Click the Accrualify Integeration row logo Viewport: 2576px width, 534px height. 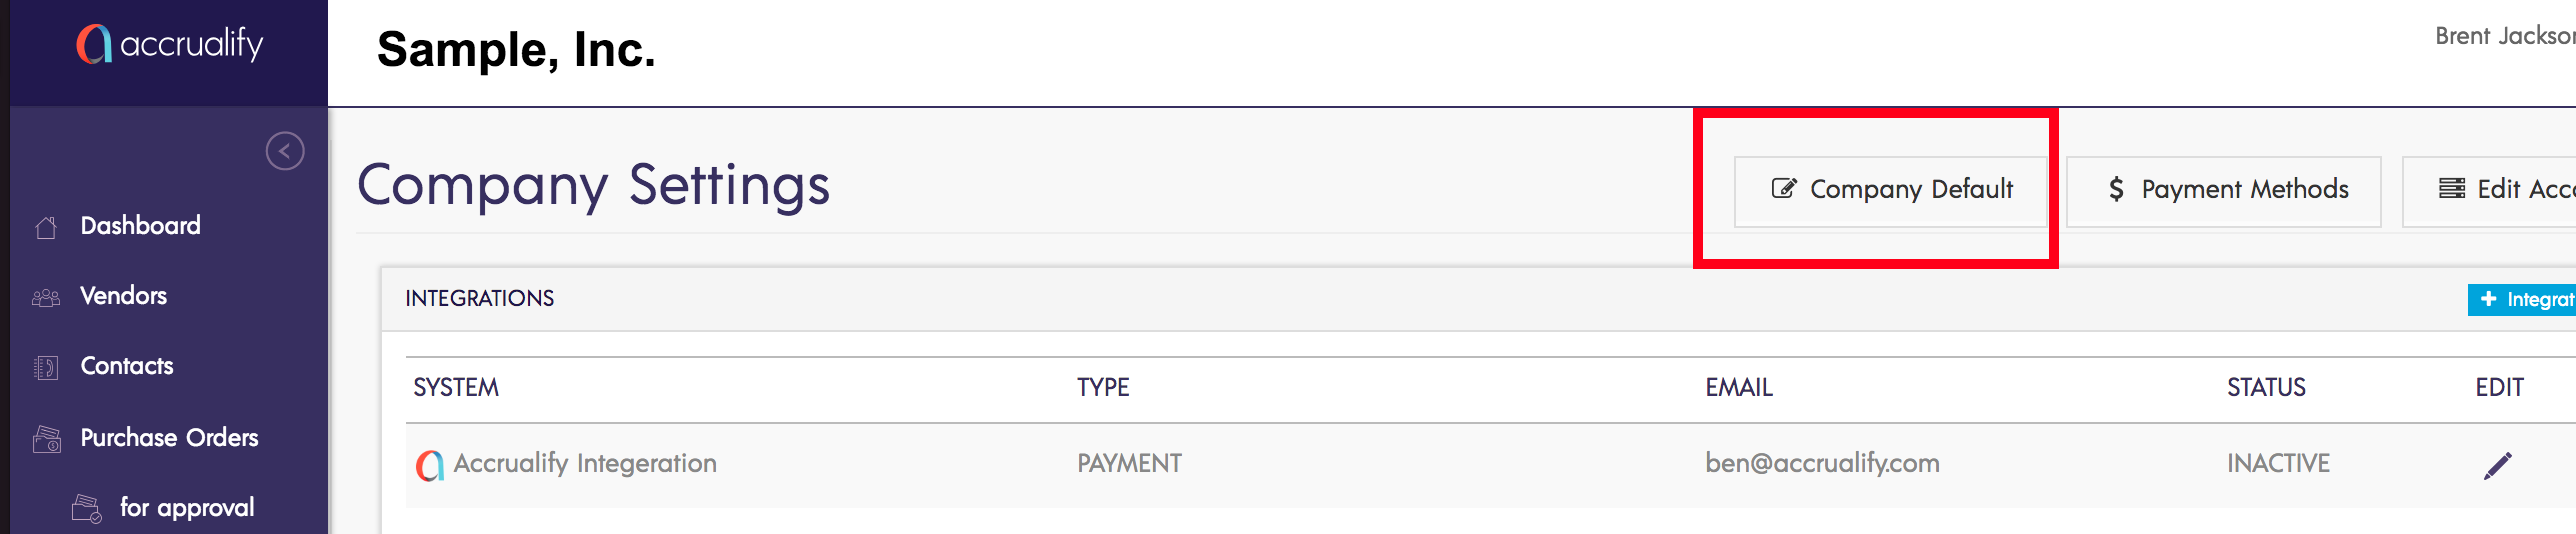pos(430,465)
